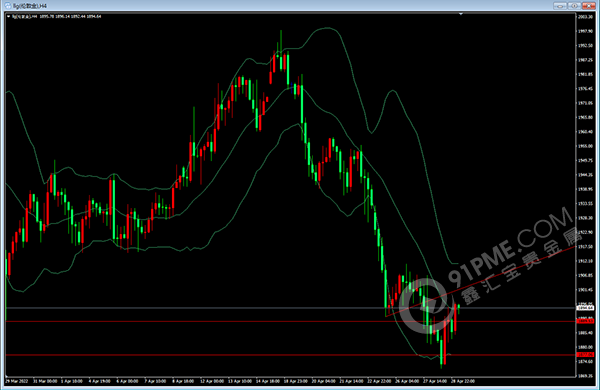Click the gray bid price line
This screenshot has width=600, height=390.
(291, 308)
